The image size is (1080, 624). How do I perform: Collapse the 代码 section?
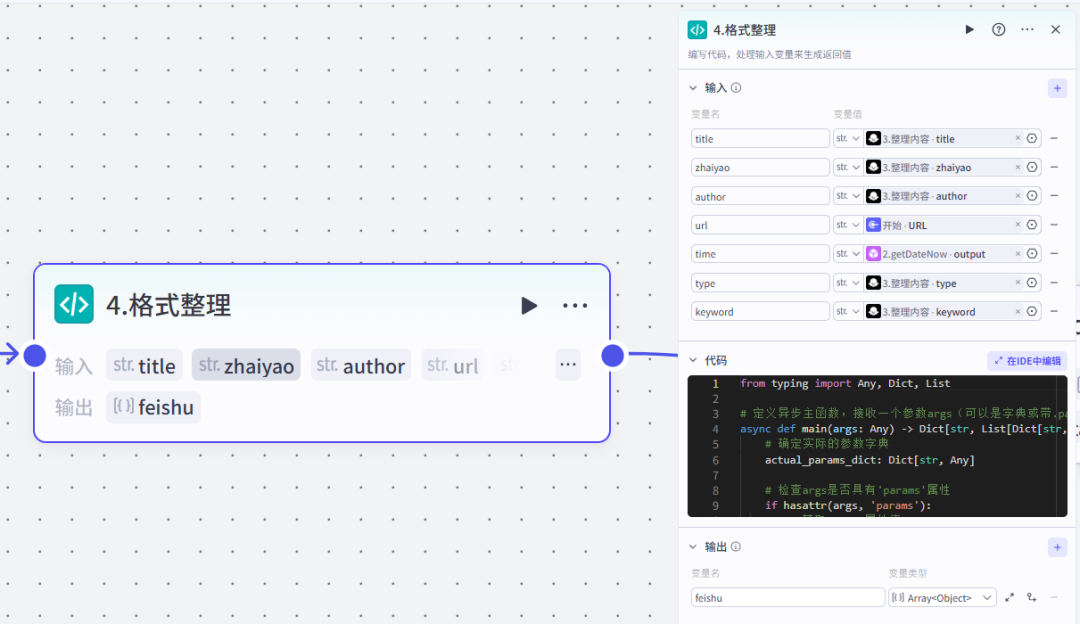pos(694,360)
